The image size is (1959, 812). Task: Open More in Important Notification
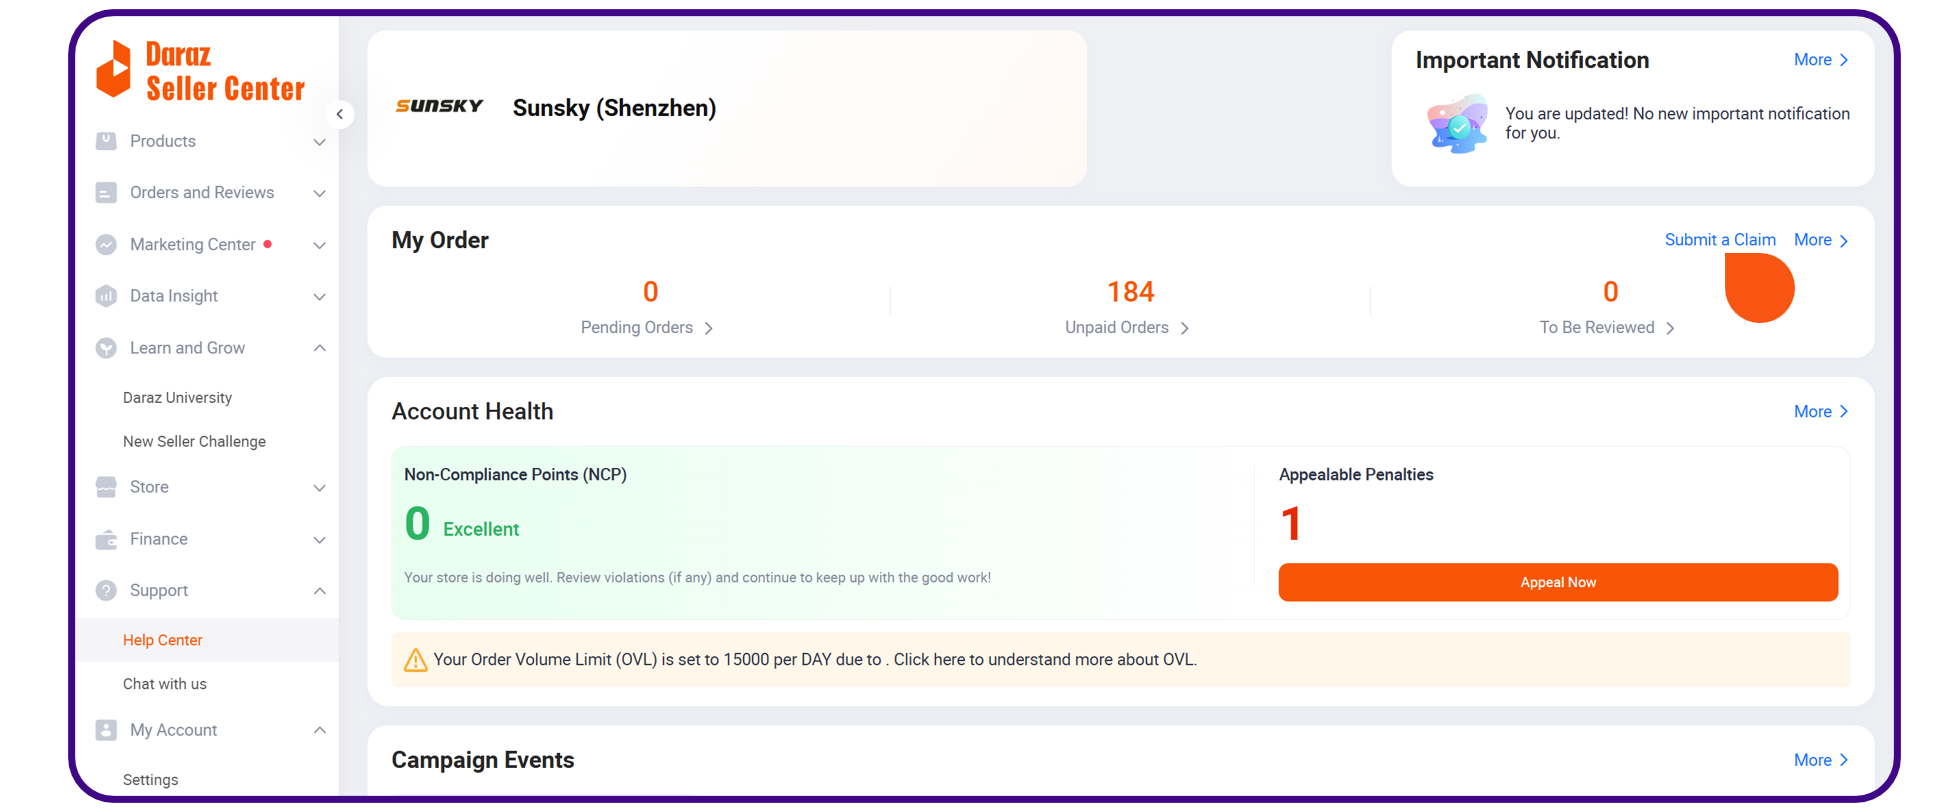click(x=1820, y=60)
